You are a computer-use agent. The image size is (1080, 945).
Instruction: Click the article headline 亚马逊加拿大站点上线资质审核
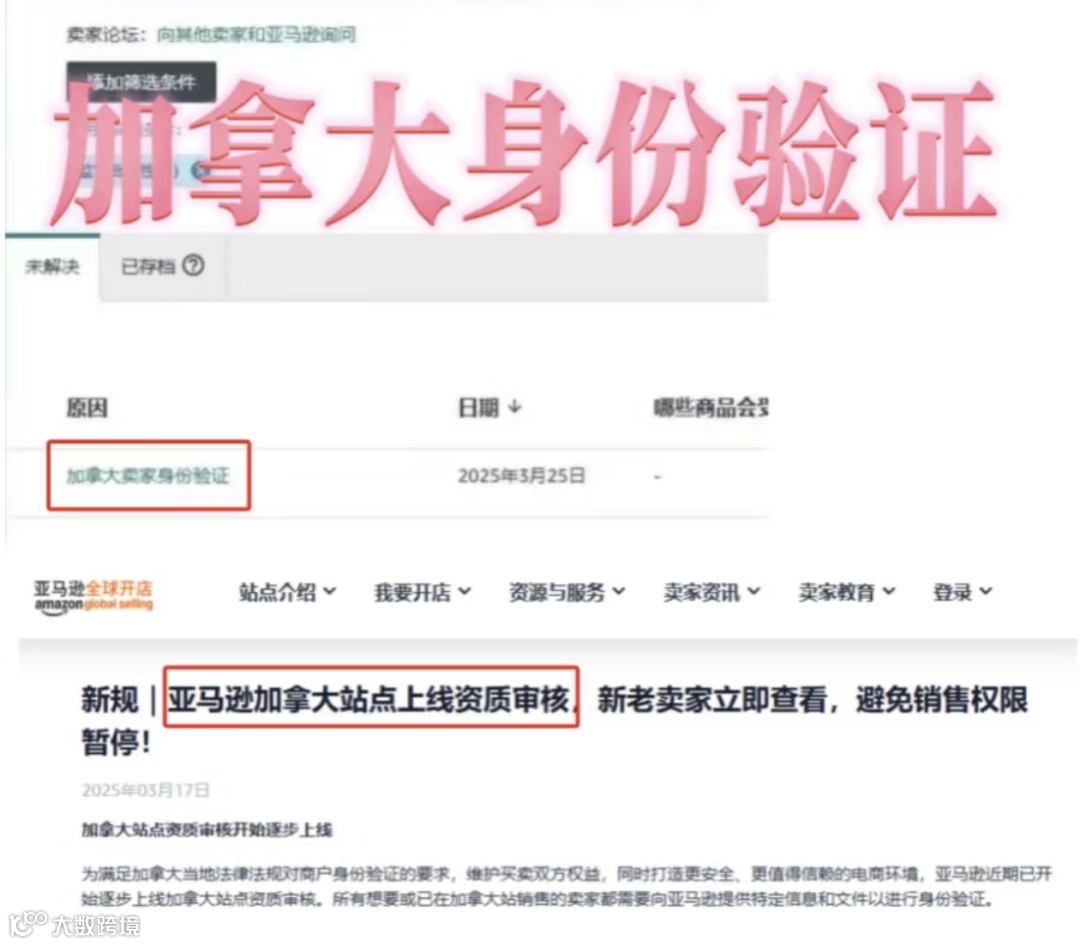(x=370, y=699)
